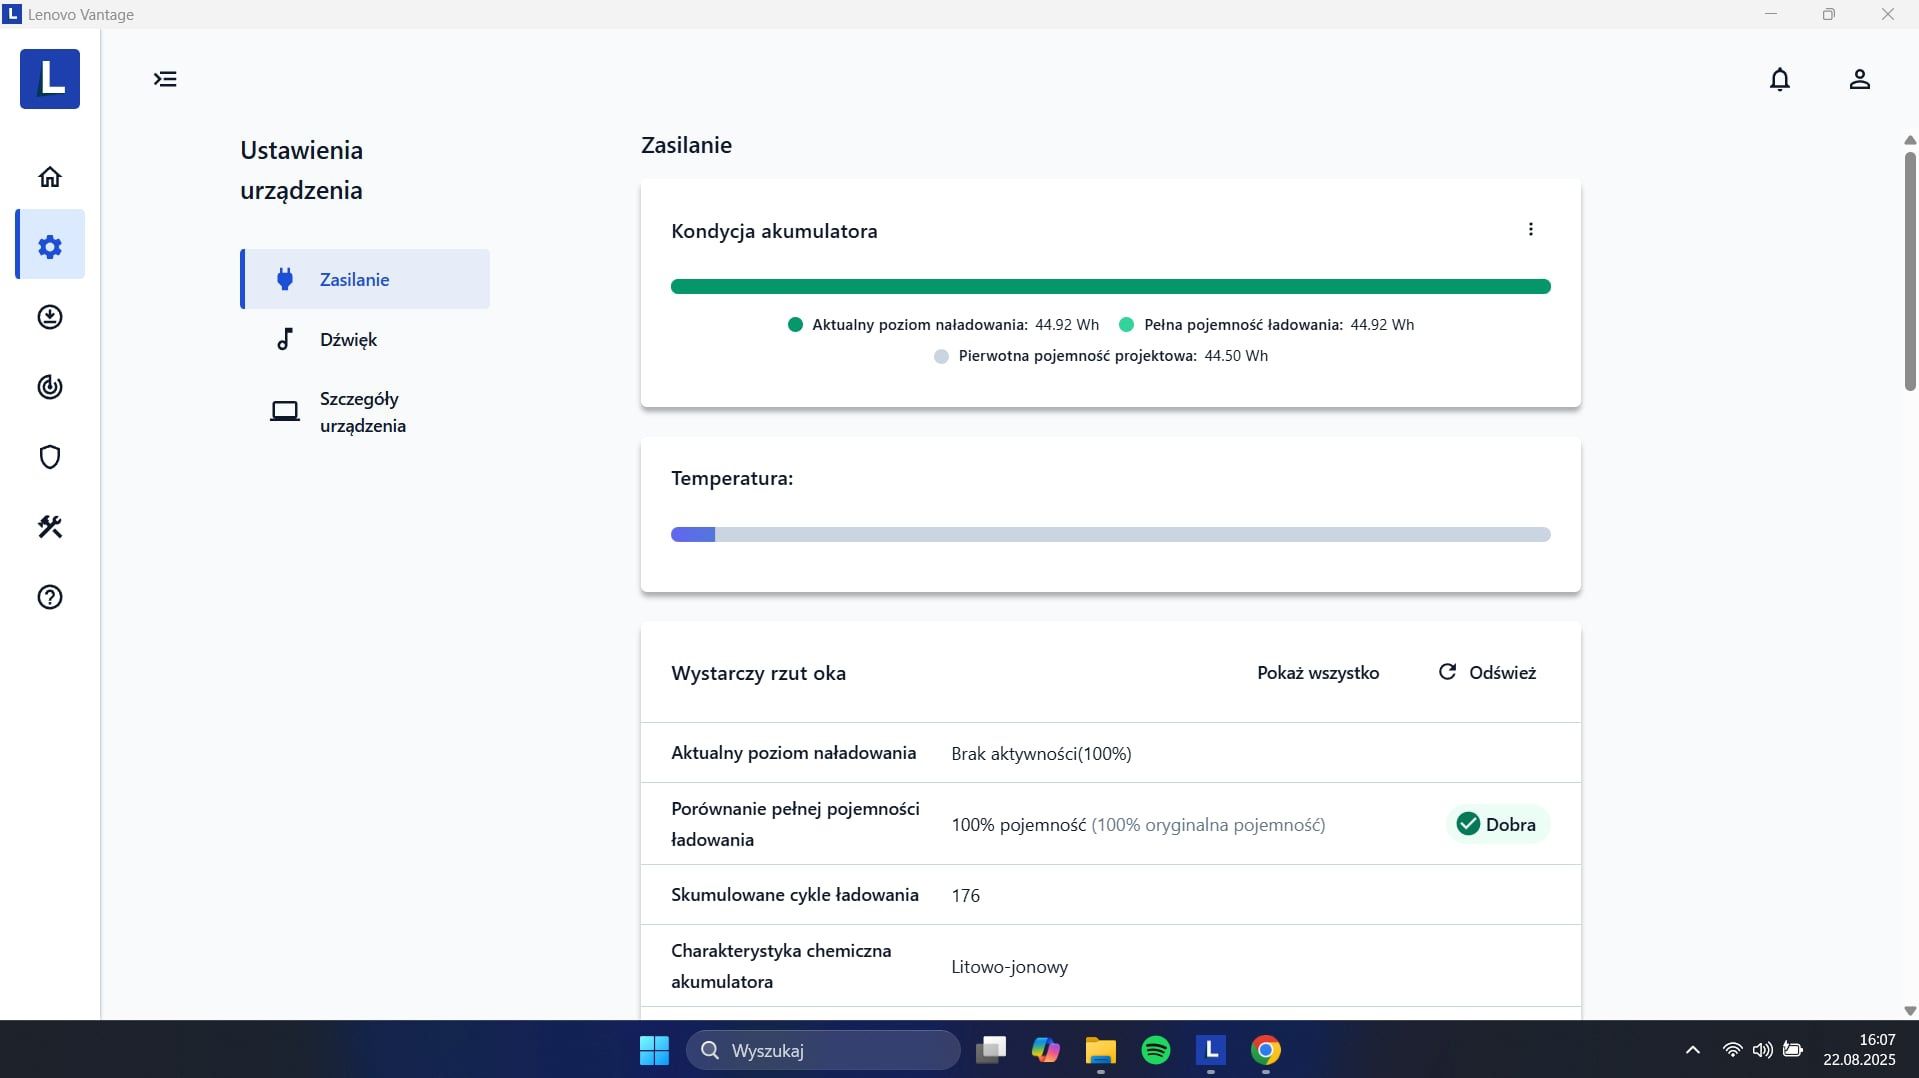1919x1078 pixels.
Task: Click the laptop icon beside Szczegóły urządzenia
Action: (285, 412)
